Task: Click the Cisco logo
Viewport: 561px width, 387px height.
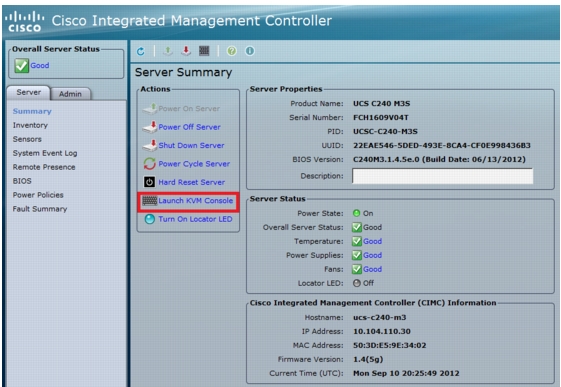Action: point(25,21)
